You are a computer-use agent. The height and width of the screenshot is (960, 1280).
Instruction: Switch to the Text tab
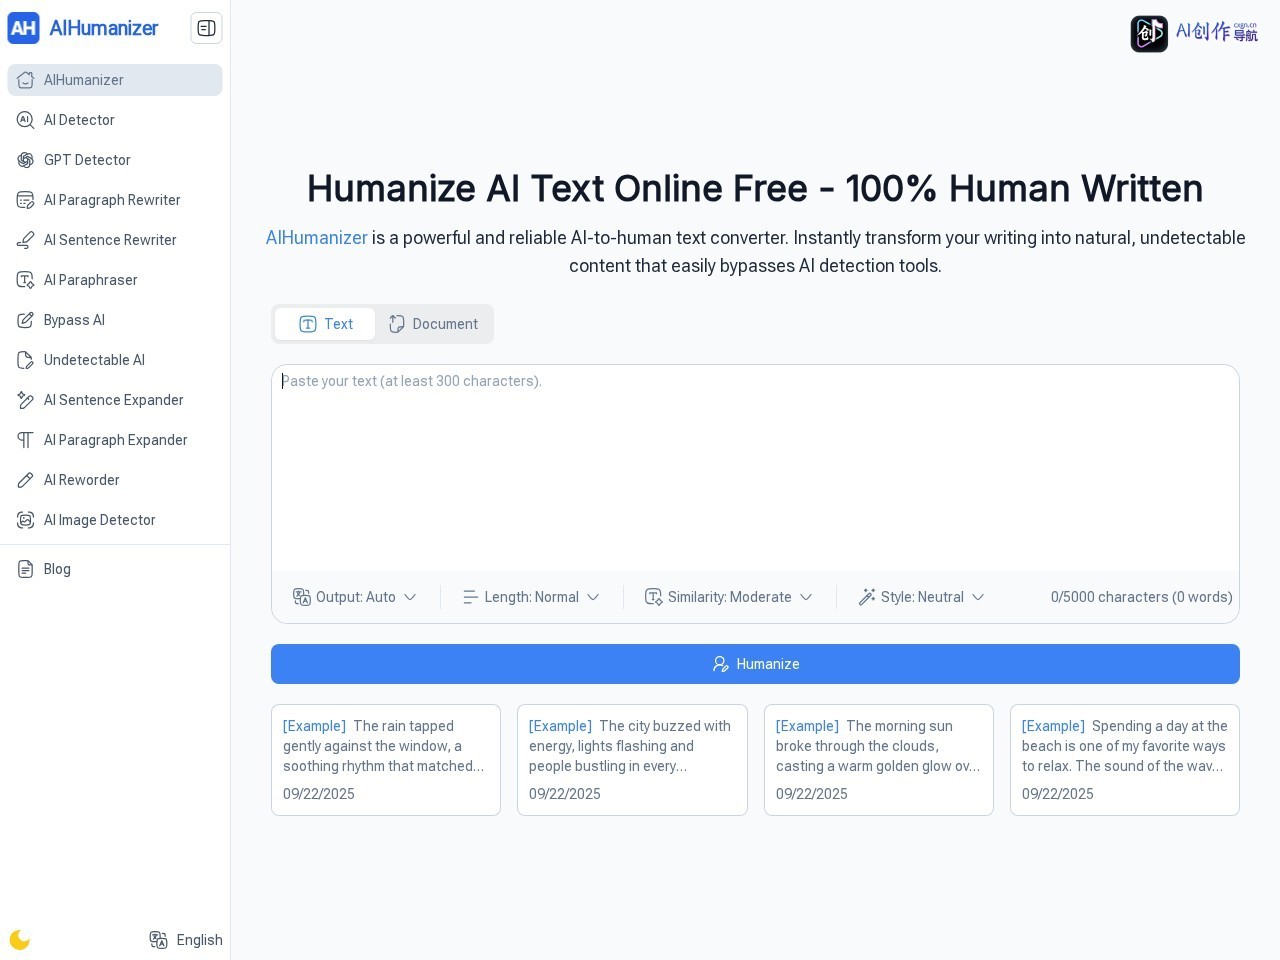(325, 324)
